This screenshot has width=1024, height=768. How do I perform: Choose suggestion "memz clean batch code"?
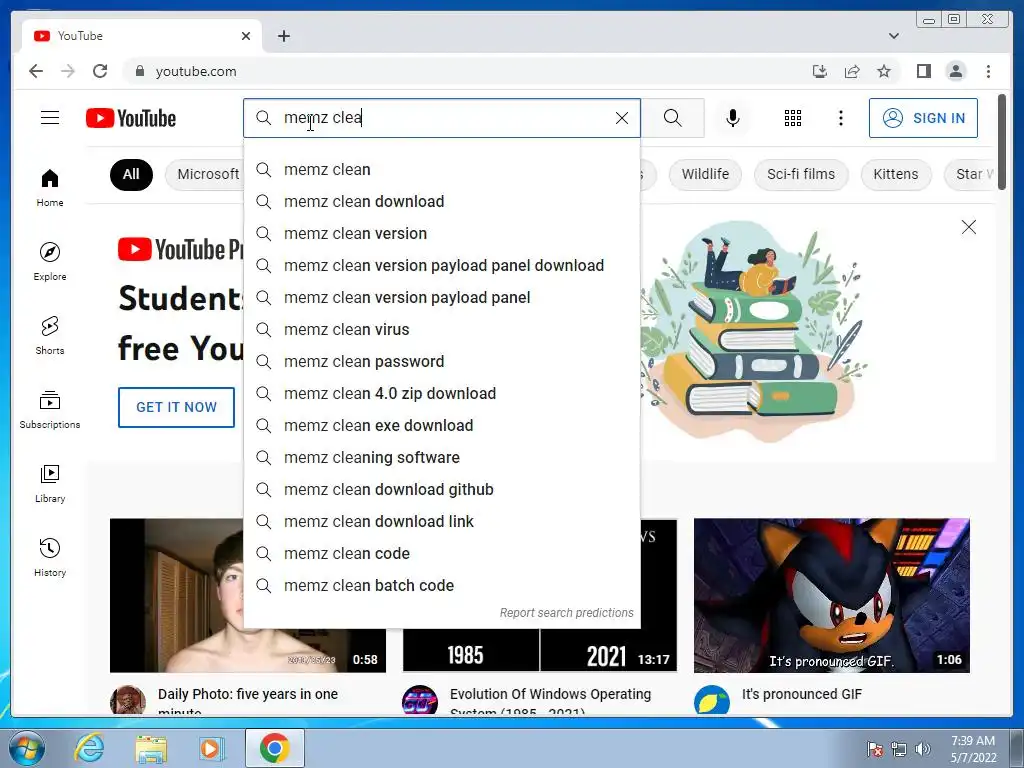tap(441, 586)
